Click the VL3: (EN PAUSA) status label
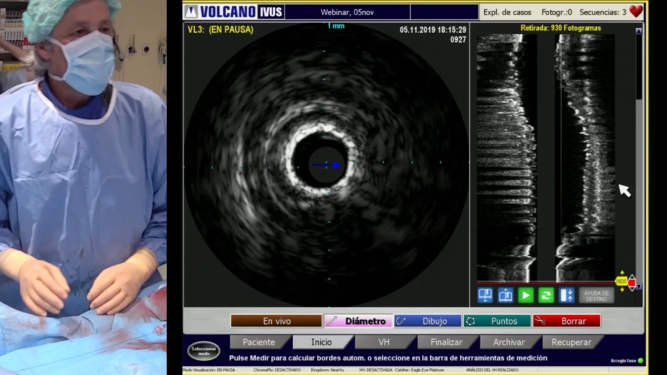The width and height of the screenshot is (667, 375). 220,30
